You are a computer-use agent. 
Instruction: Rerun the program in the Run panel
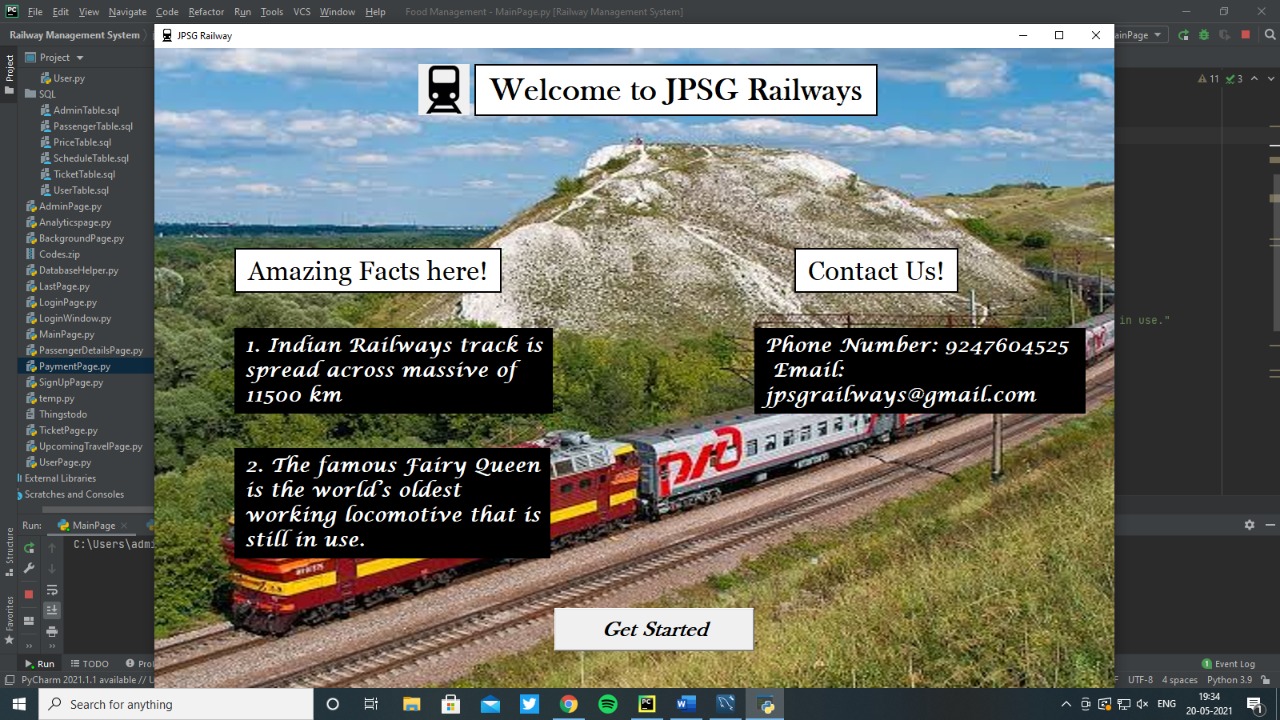29,548
